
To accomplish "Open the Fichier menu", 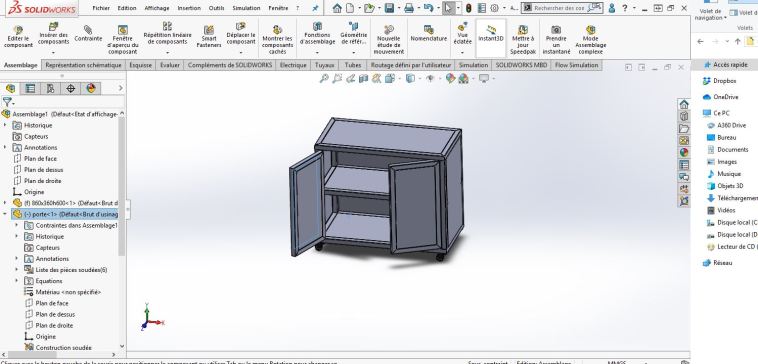I will coord(101,8).
